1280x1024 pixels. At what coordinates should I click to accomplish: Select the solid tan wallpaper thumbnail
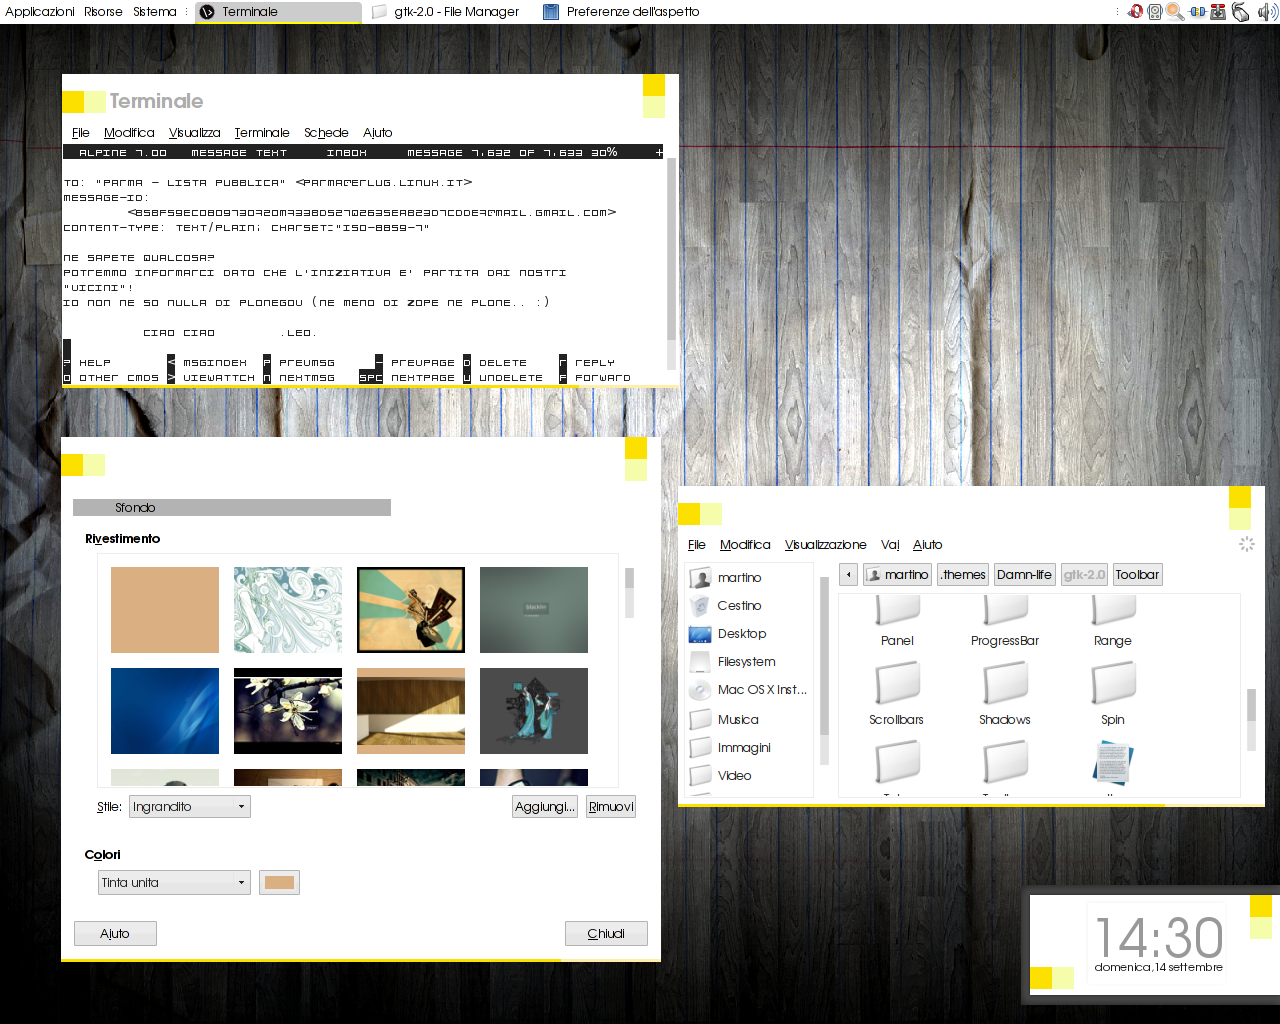[x=165, y=610]
